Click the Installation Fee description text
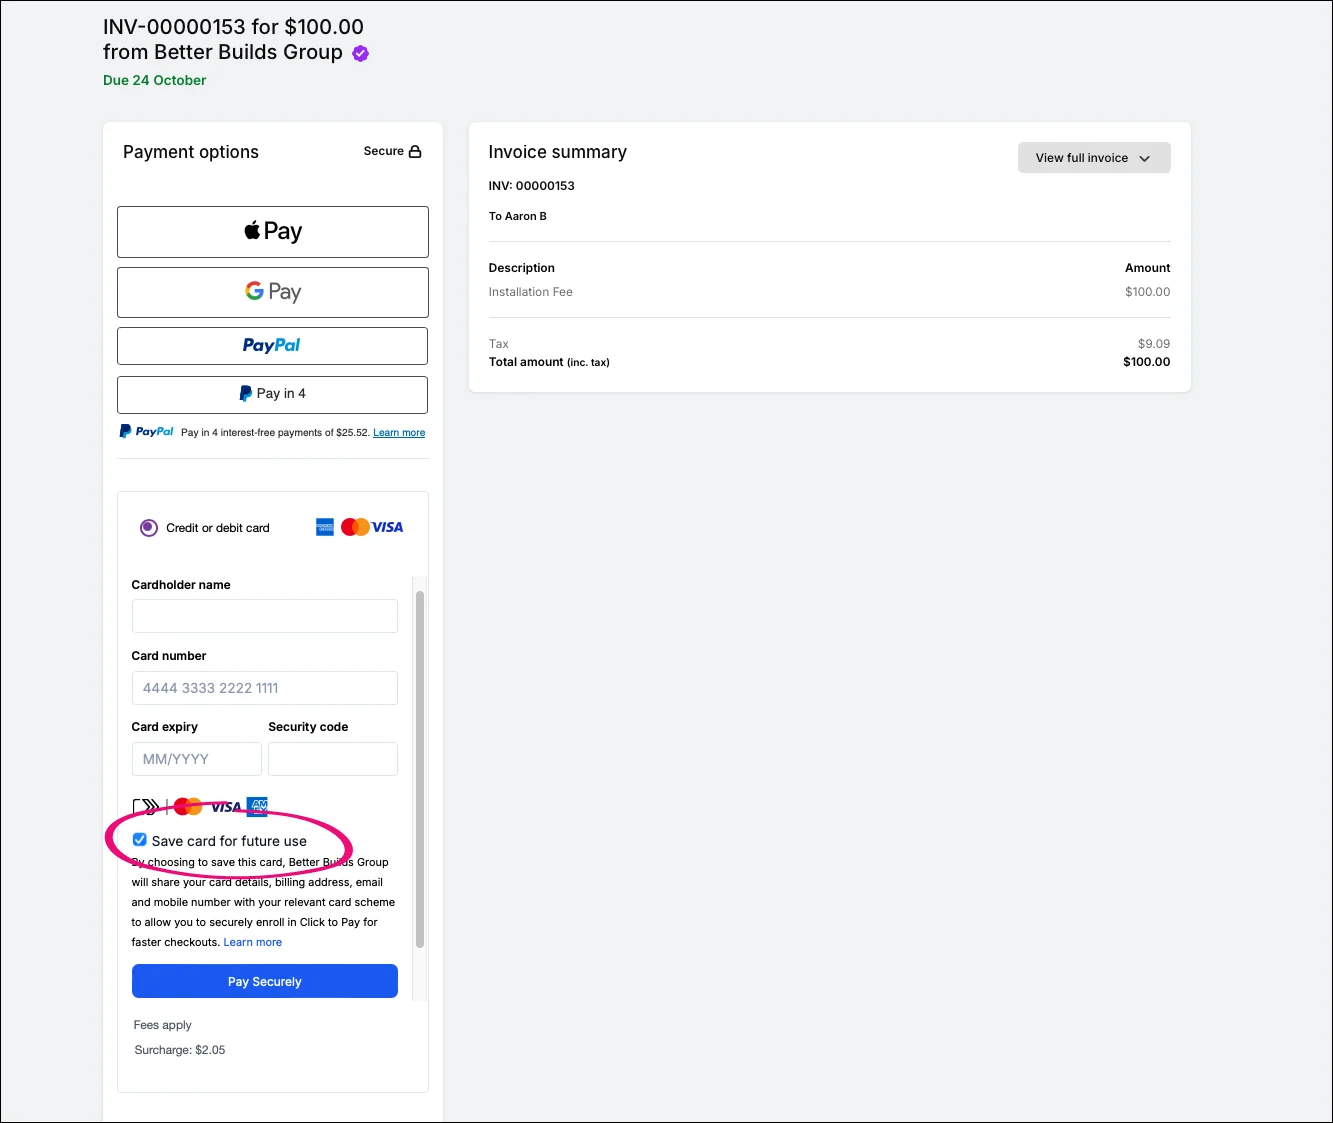This screenshot has height=1123, width=1333. point(531,292)
